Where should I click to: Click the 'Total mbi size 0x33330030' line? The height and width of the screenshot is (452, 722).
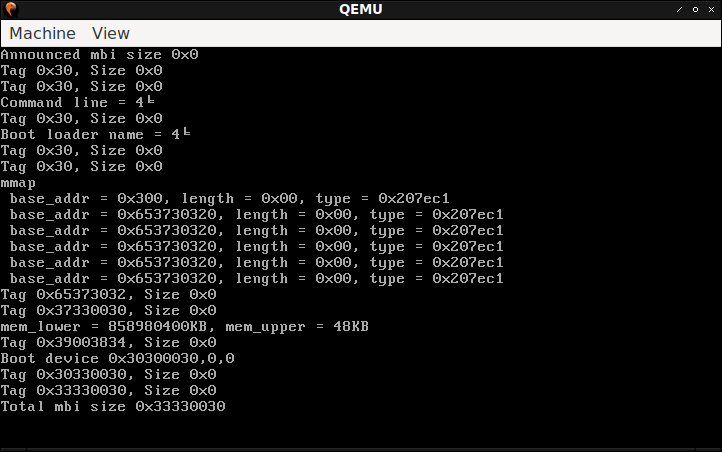point(113,406)
